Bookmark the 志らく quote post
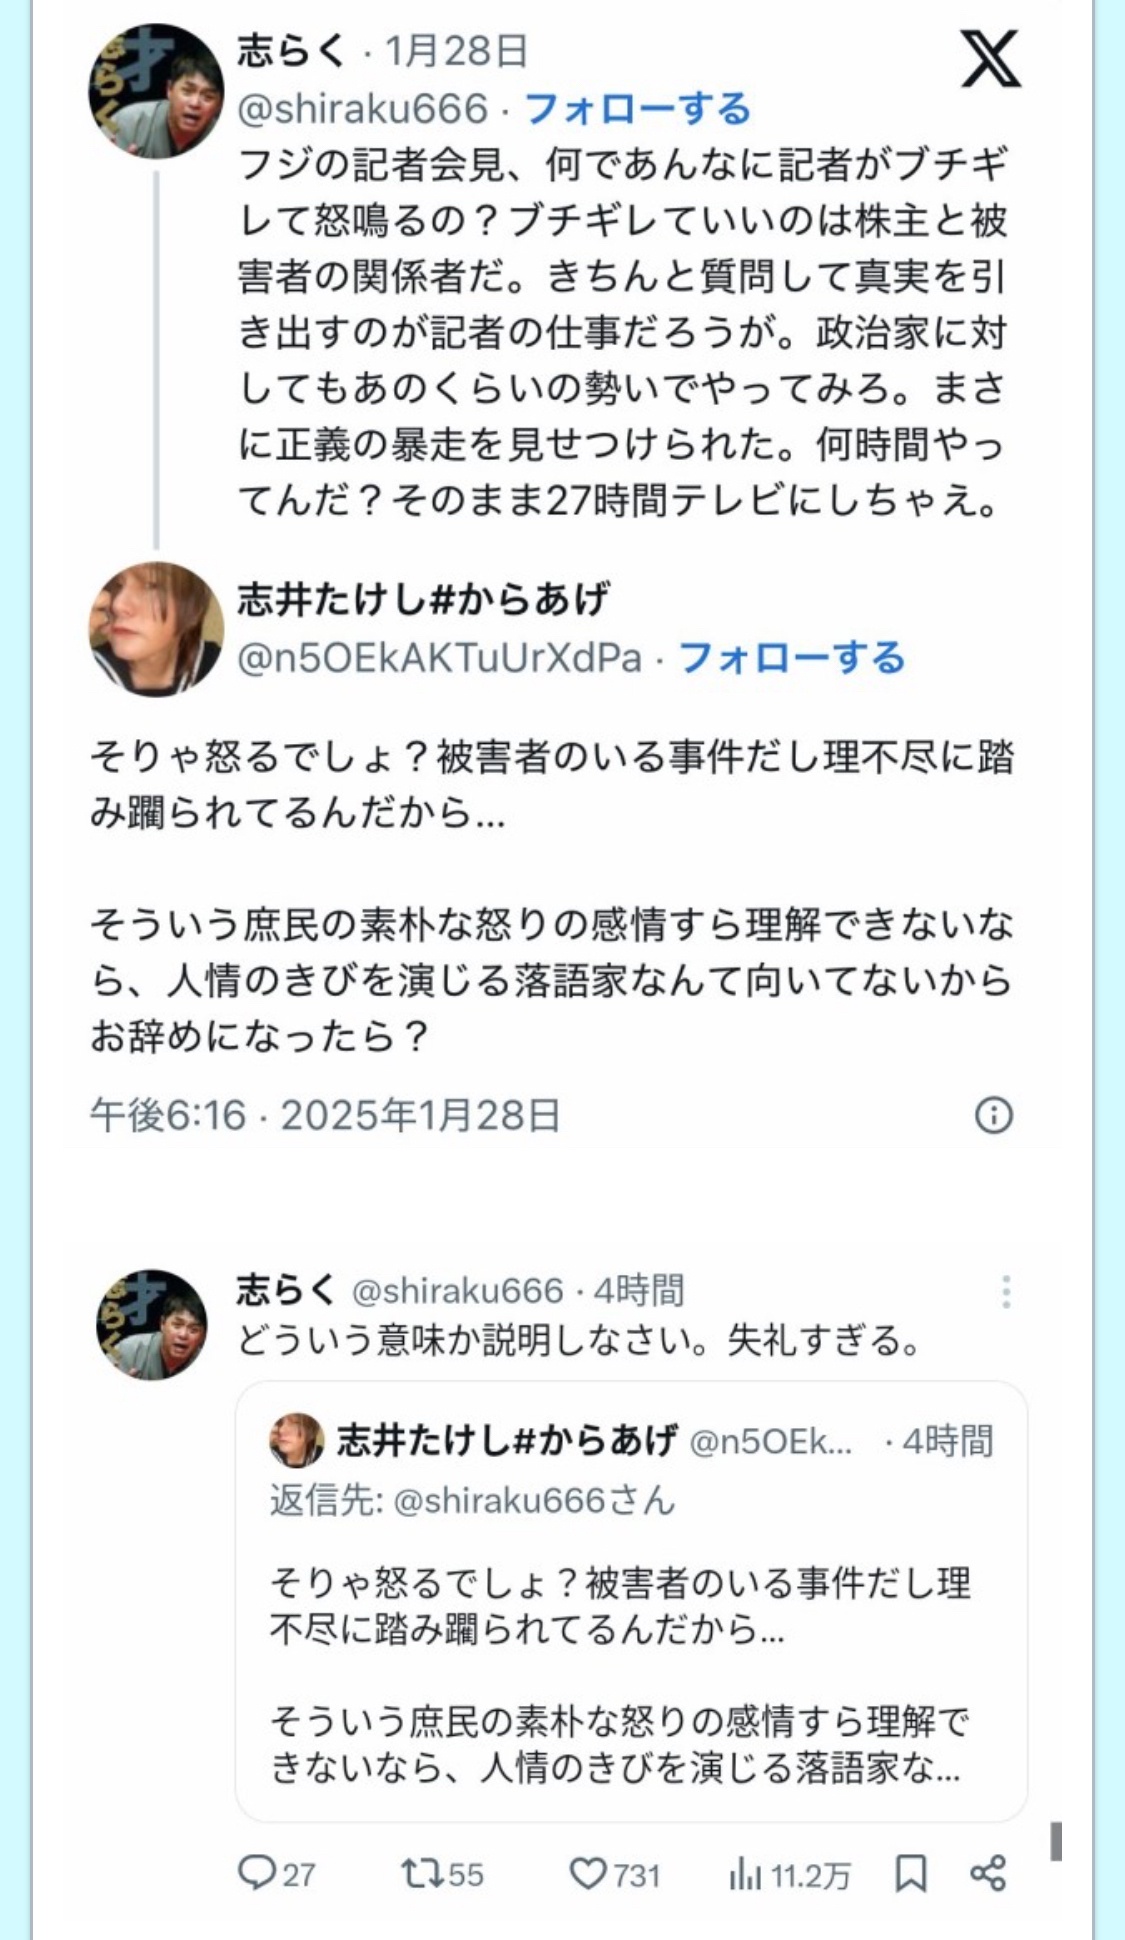The width and height of the screenshot is (1125, 1940). [910, 1874]
